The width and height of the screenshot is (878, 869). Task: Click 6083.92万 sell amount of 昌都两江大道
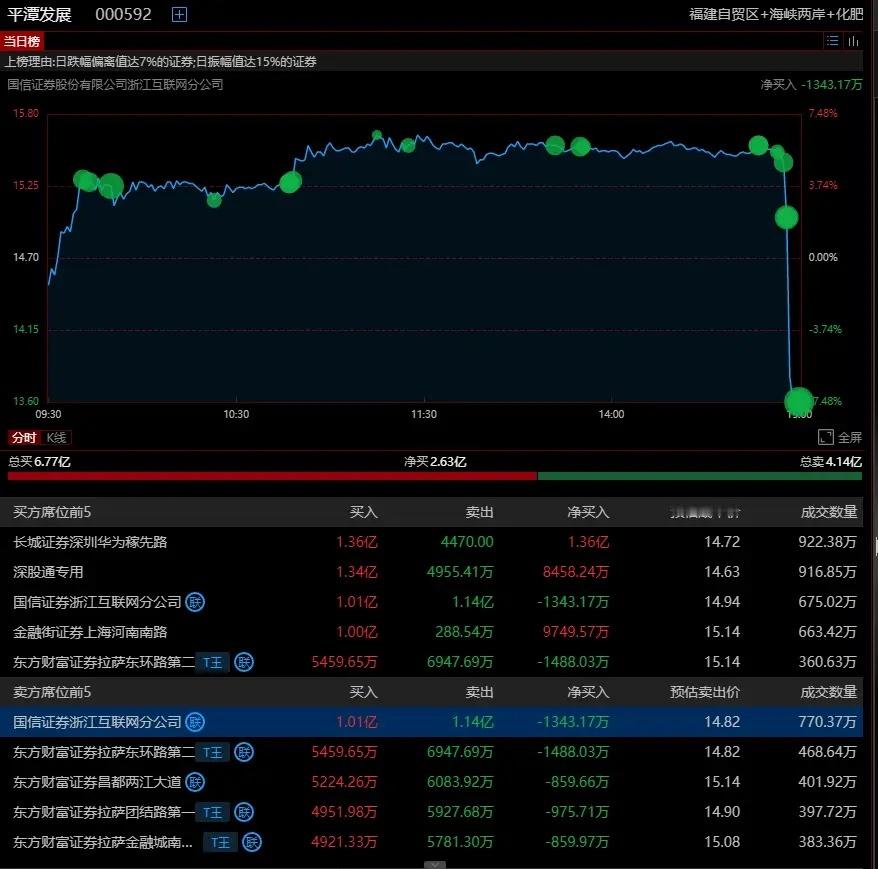460,782
